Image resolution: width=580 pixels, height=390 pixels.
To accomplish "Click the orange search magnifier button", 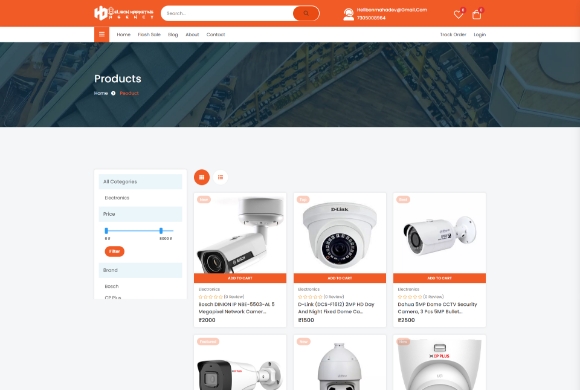I will click(306, 13).
